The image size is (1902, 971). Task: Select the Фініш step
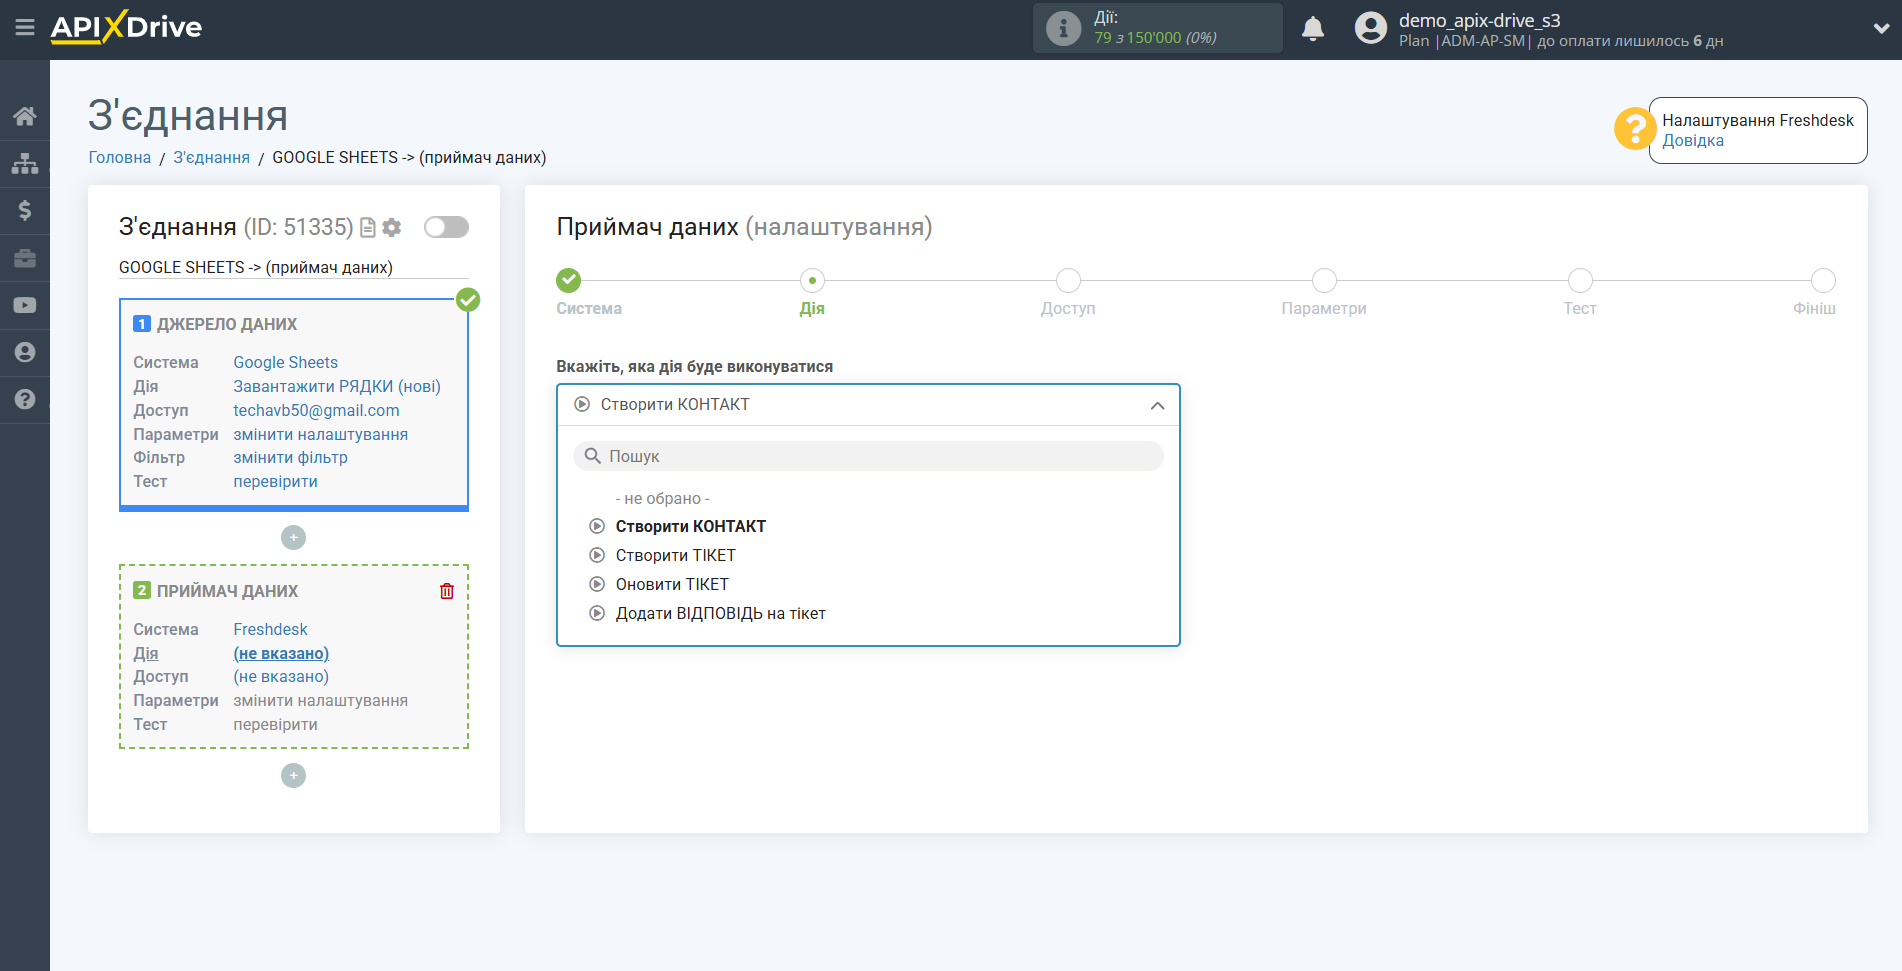click(x=1823, y=281)
